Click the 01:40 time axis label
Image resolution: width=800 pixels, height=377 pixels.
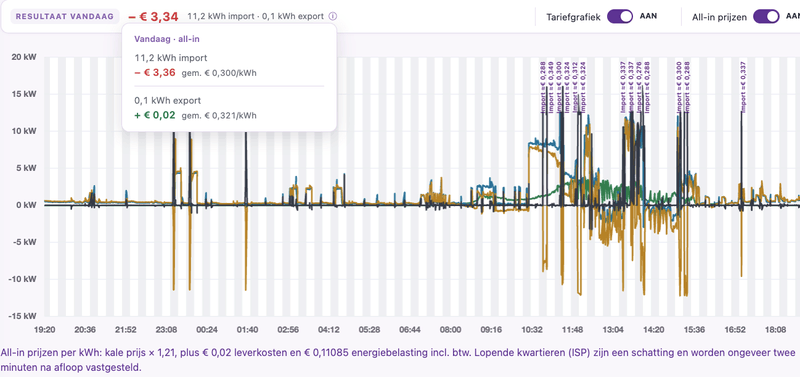coord(247,330)
